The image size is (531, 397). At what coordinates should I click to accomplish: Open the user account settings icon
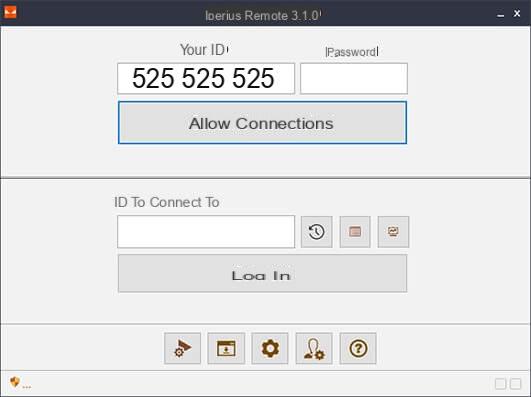(314, 348)
